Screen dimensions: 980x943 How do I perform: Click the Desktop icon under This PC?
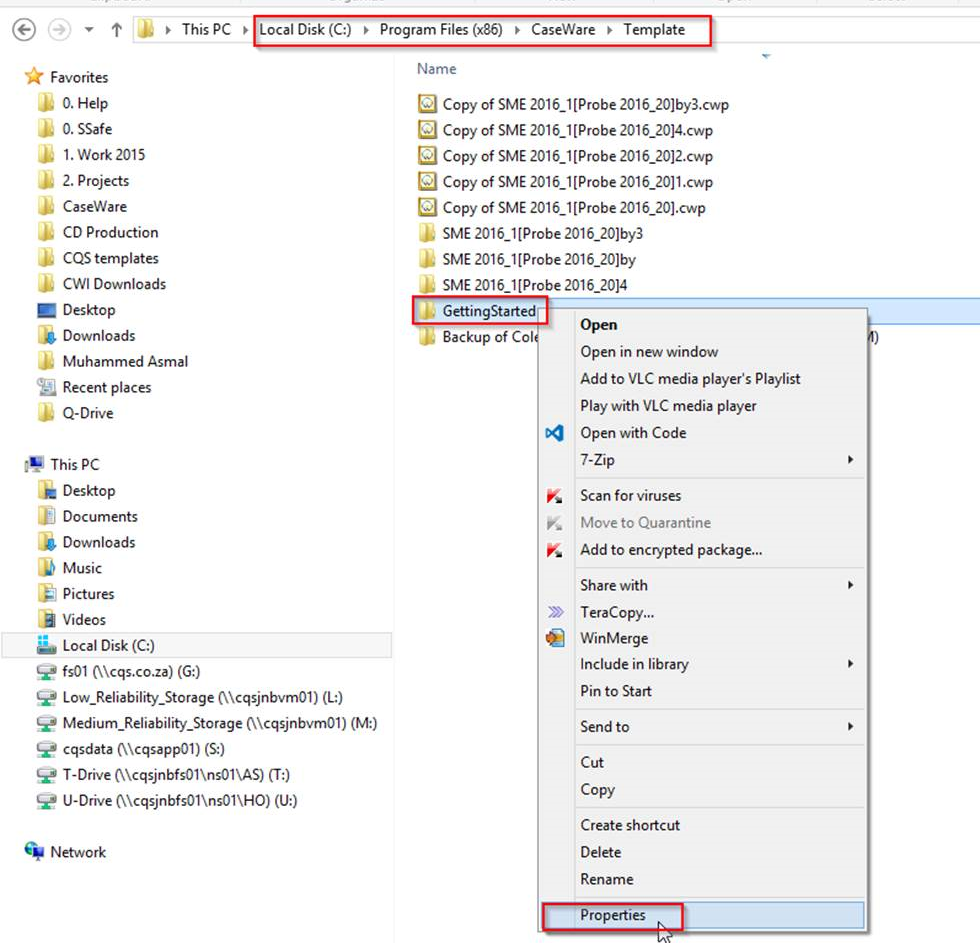46,491
